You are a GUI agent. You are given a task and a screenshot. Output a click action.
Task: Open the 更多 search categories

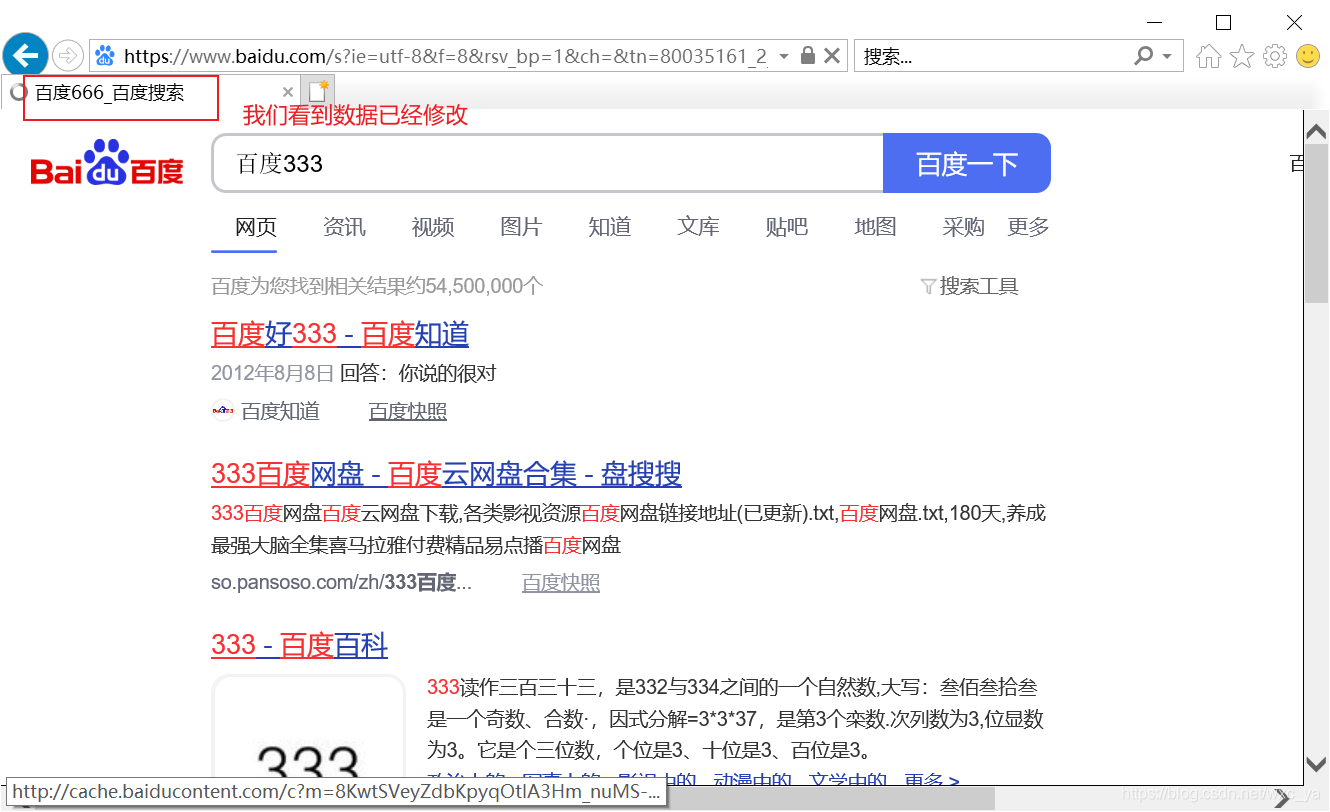coord(1028,227)
